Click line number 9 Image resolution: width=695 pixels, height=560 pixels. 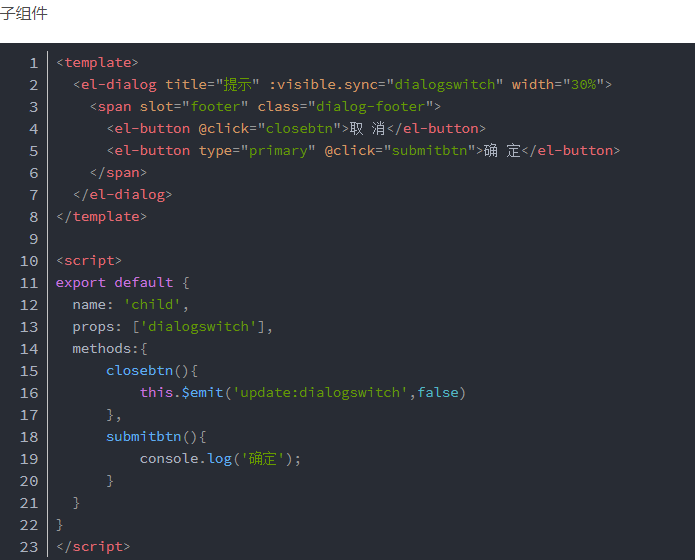(x=34, y=239)
